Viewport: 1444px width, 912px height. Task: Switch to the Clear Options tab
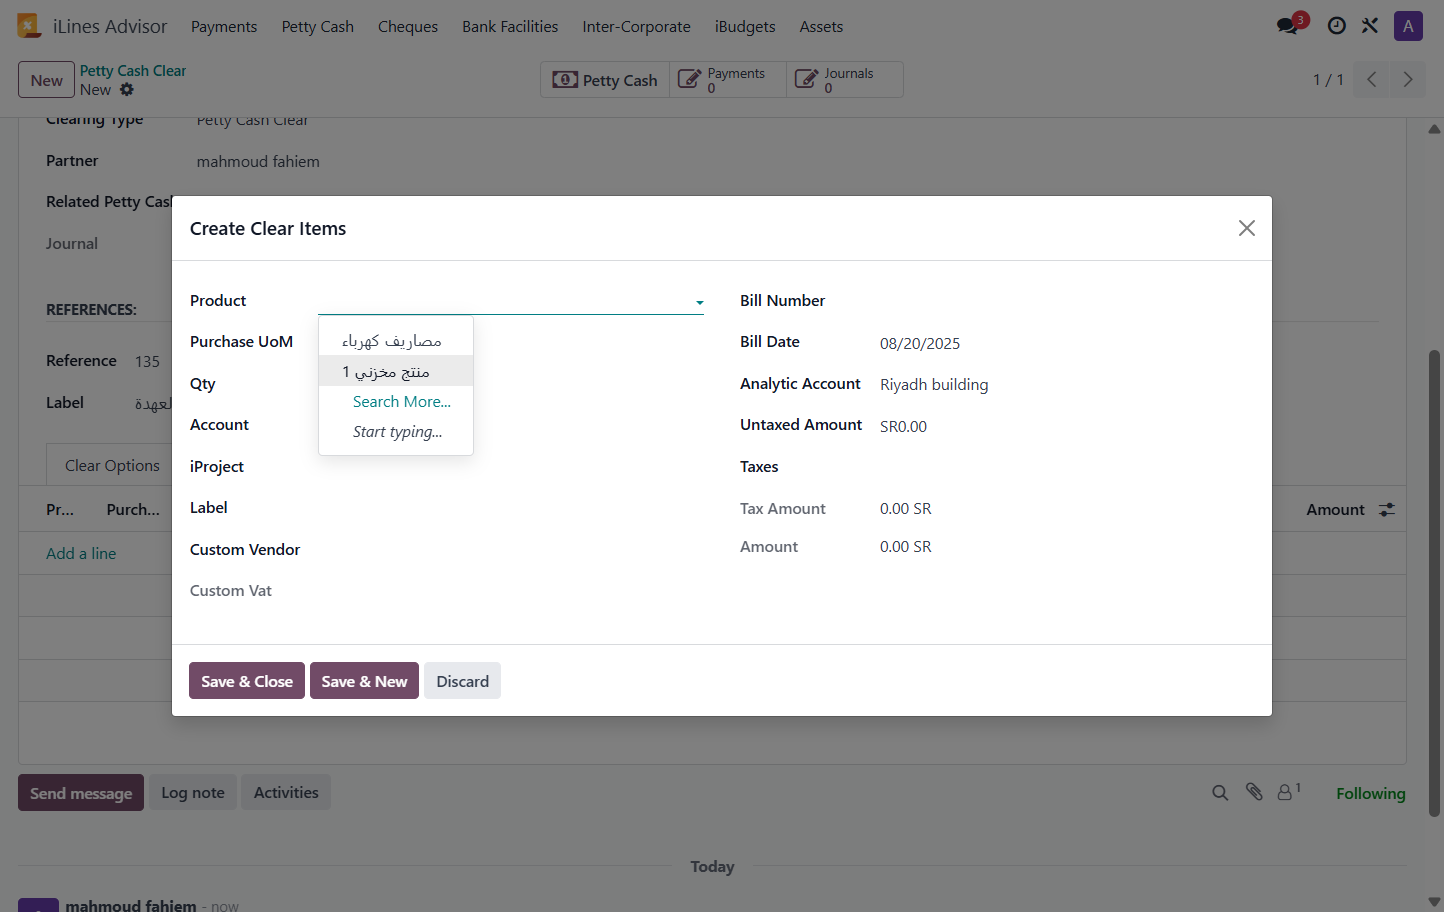click(x=112, y=465)
